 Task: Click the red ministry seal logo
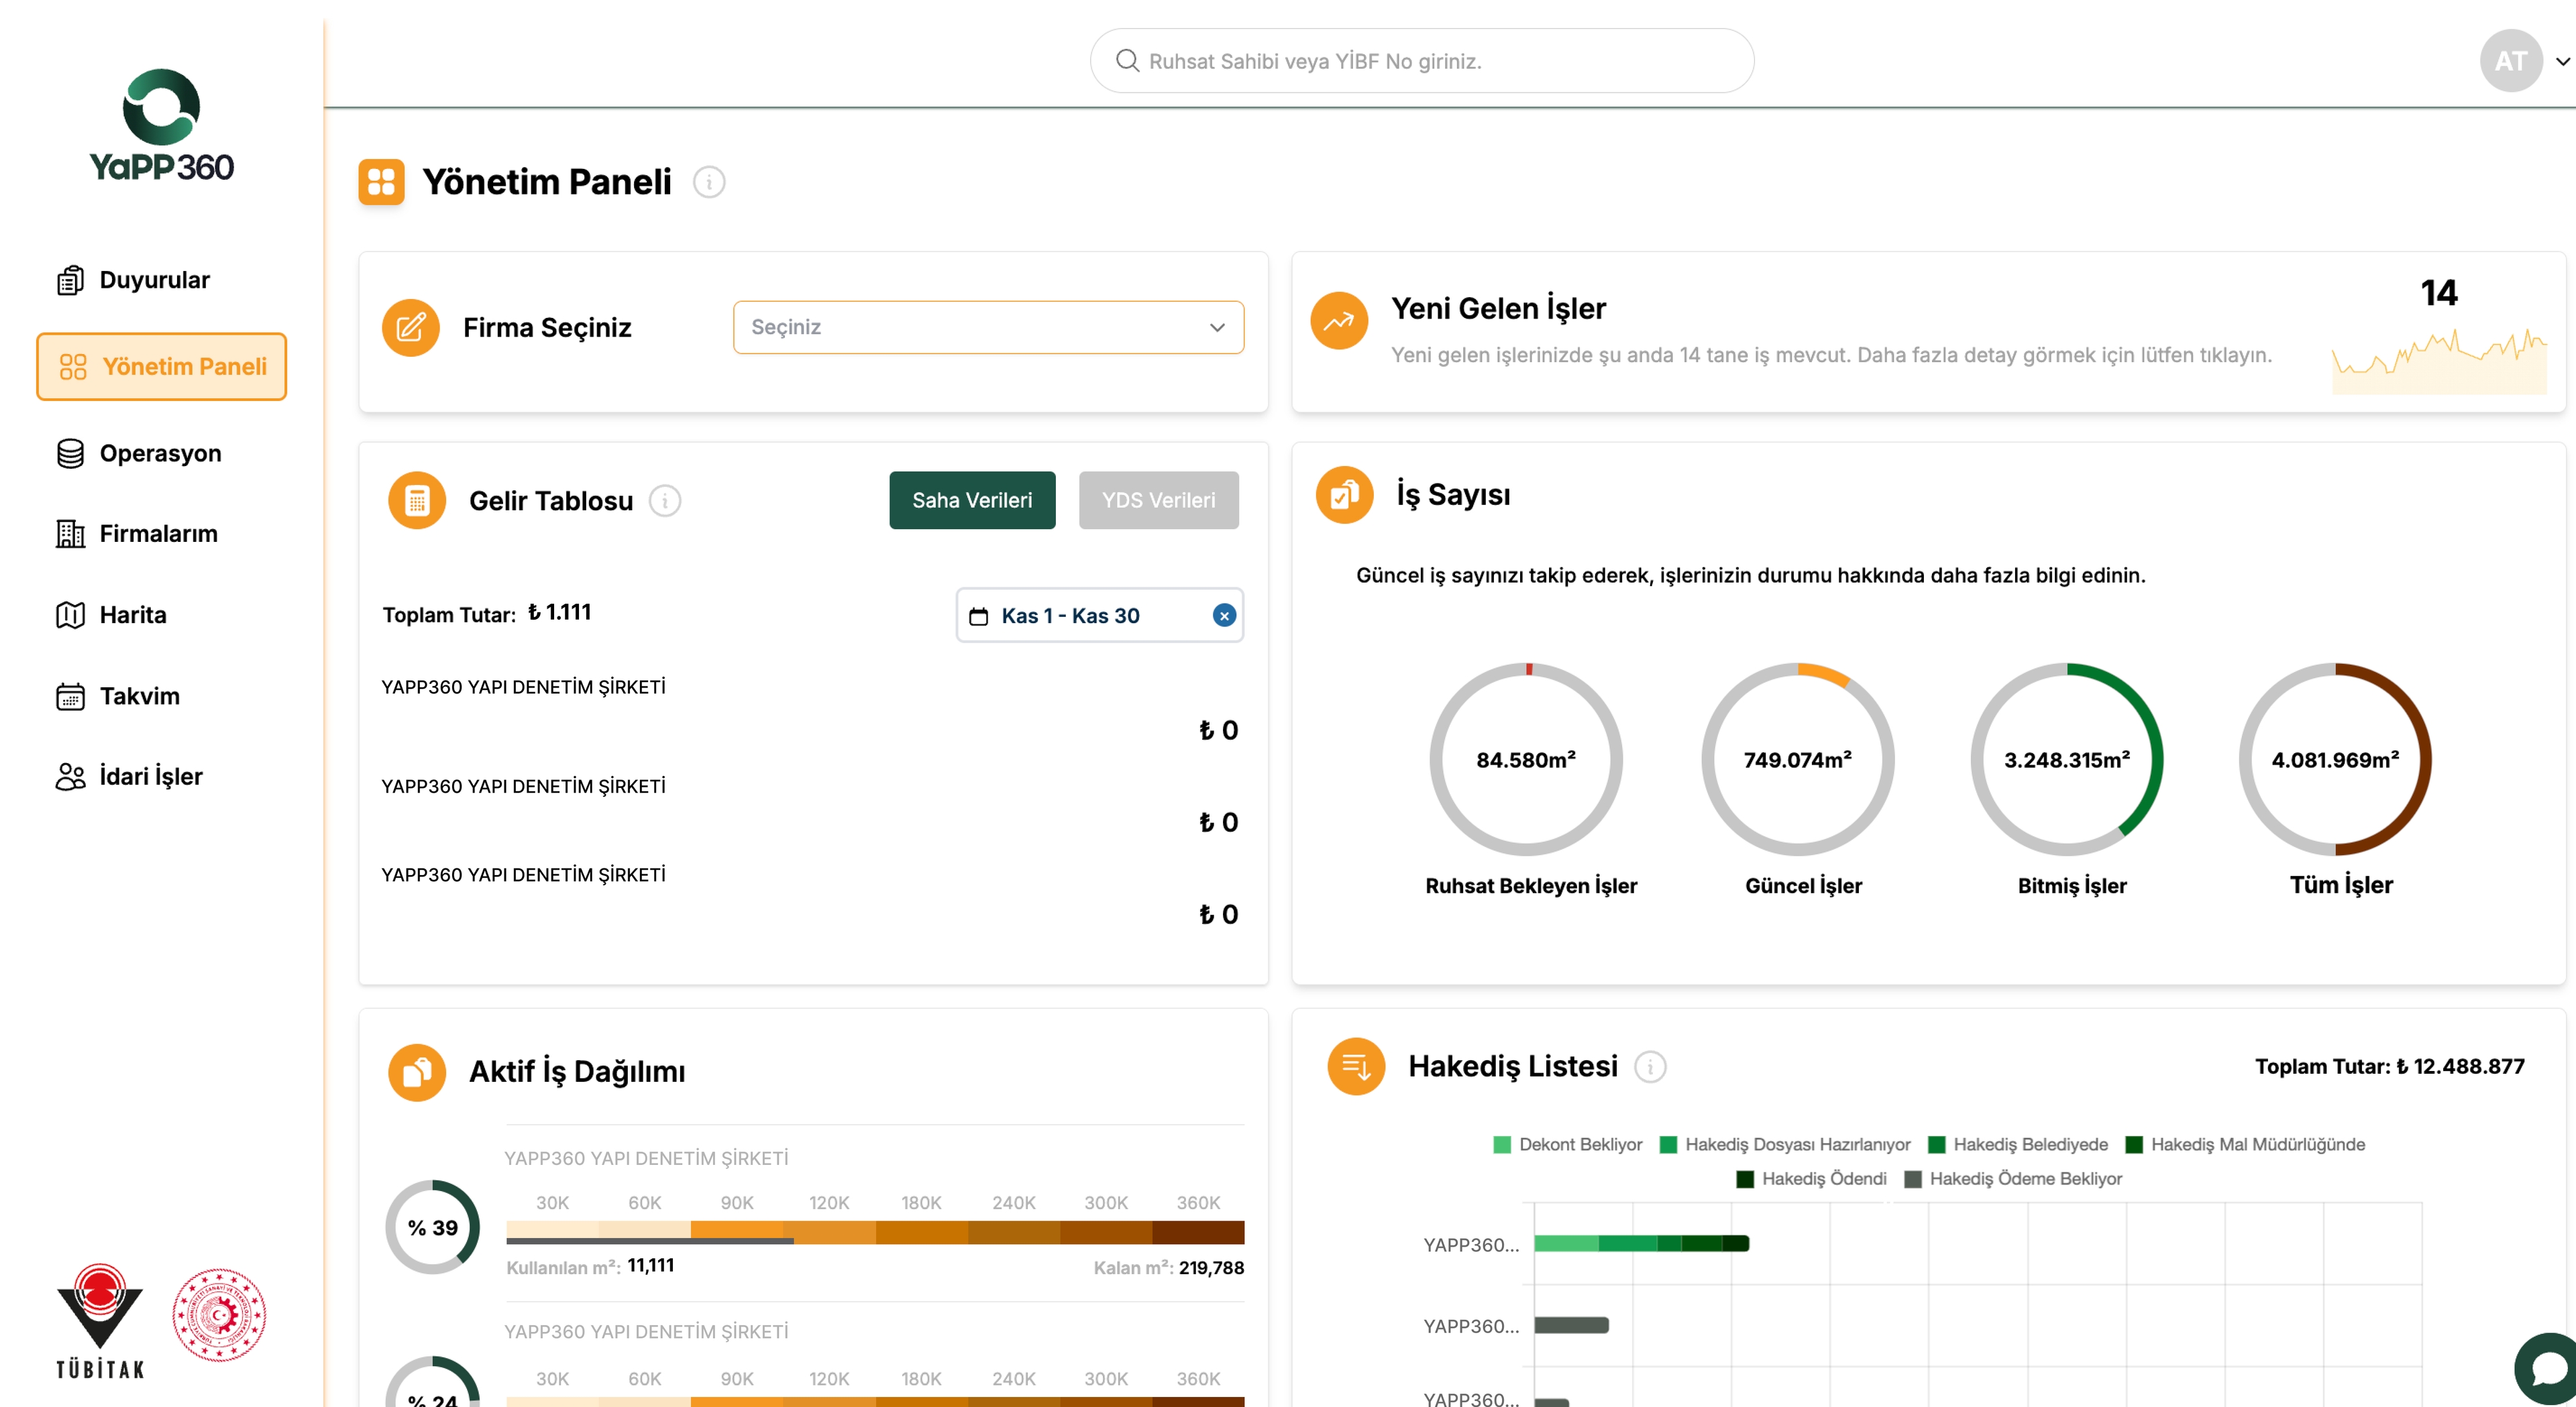[x=219, y=1315]
